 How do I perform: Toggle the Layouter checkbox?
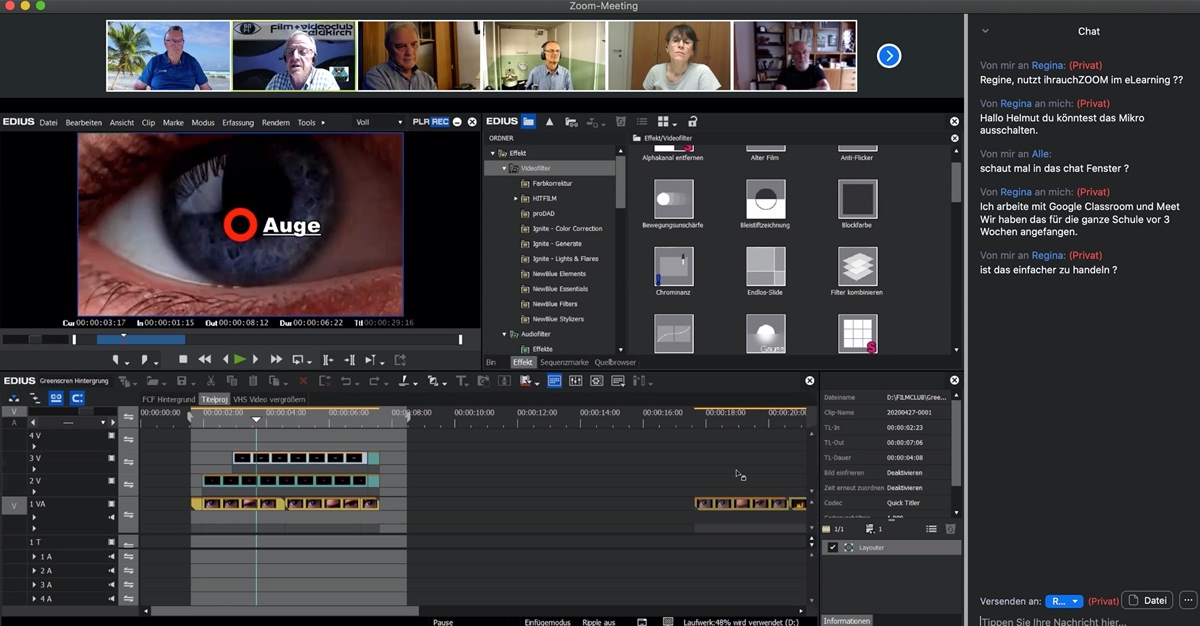tap(832, 547)
